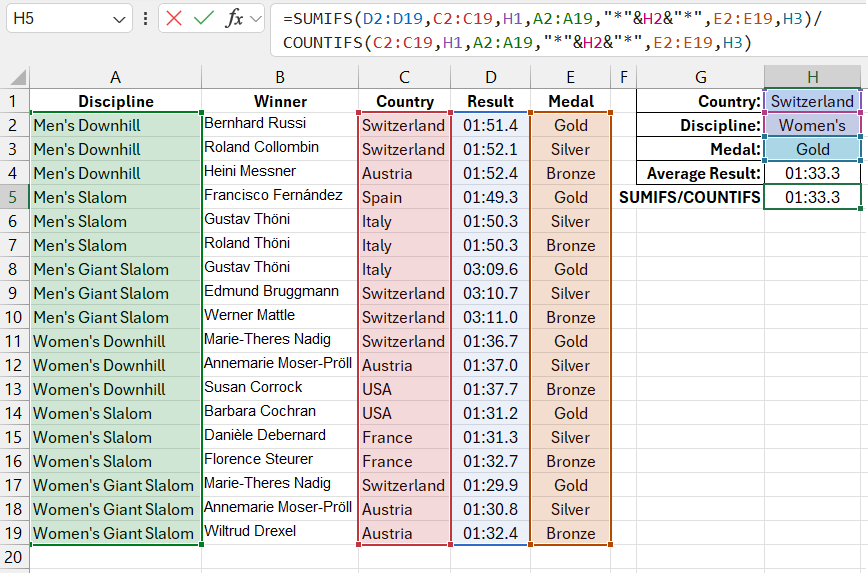The image size is (868, 573).
Task: Select the cell with Francisco Fernández
Action: (x=280, y=197)
